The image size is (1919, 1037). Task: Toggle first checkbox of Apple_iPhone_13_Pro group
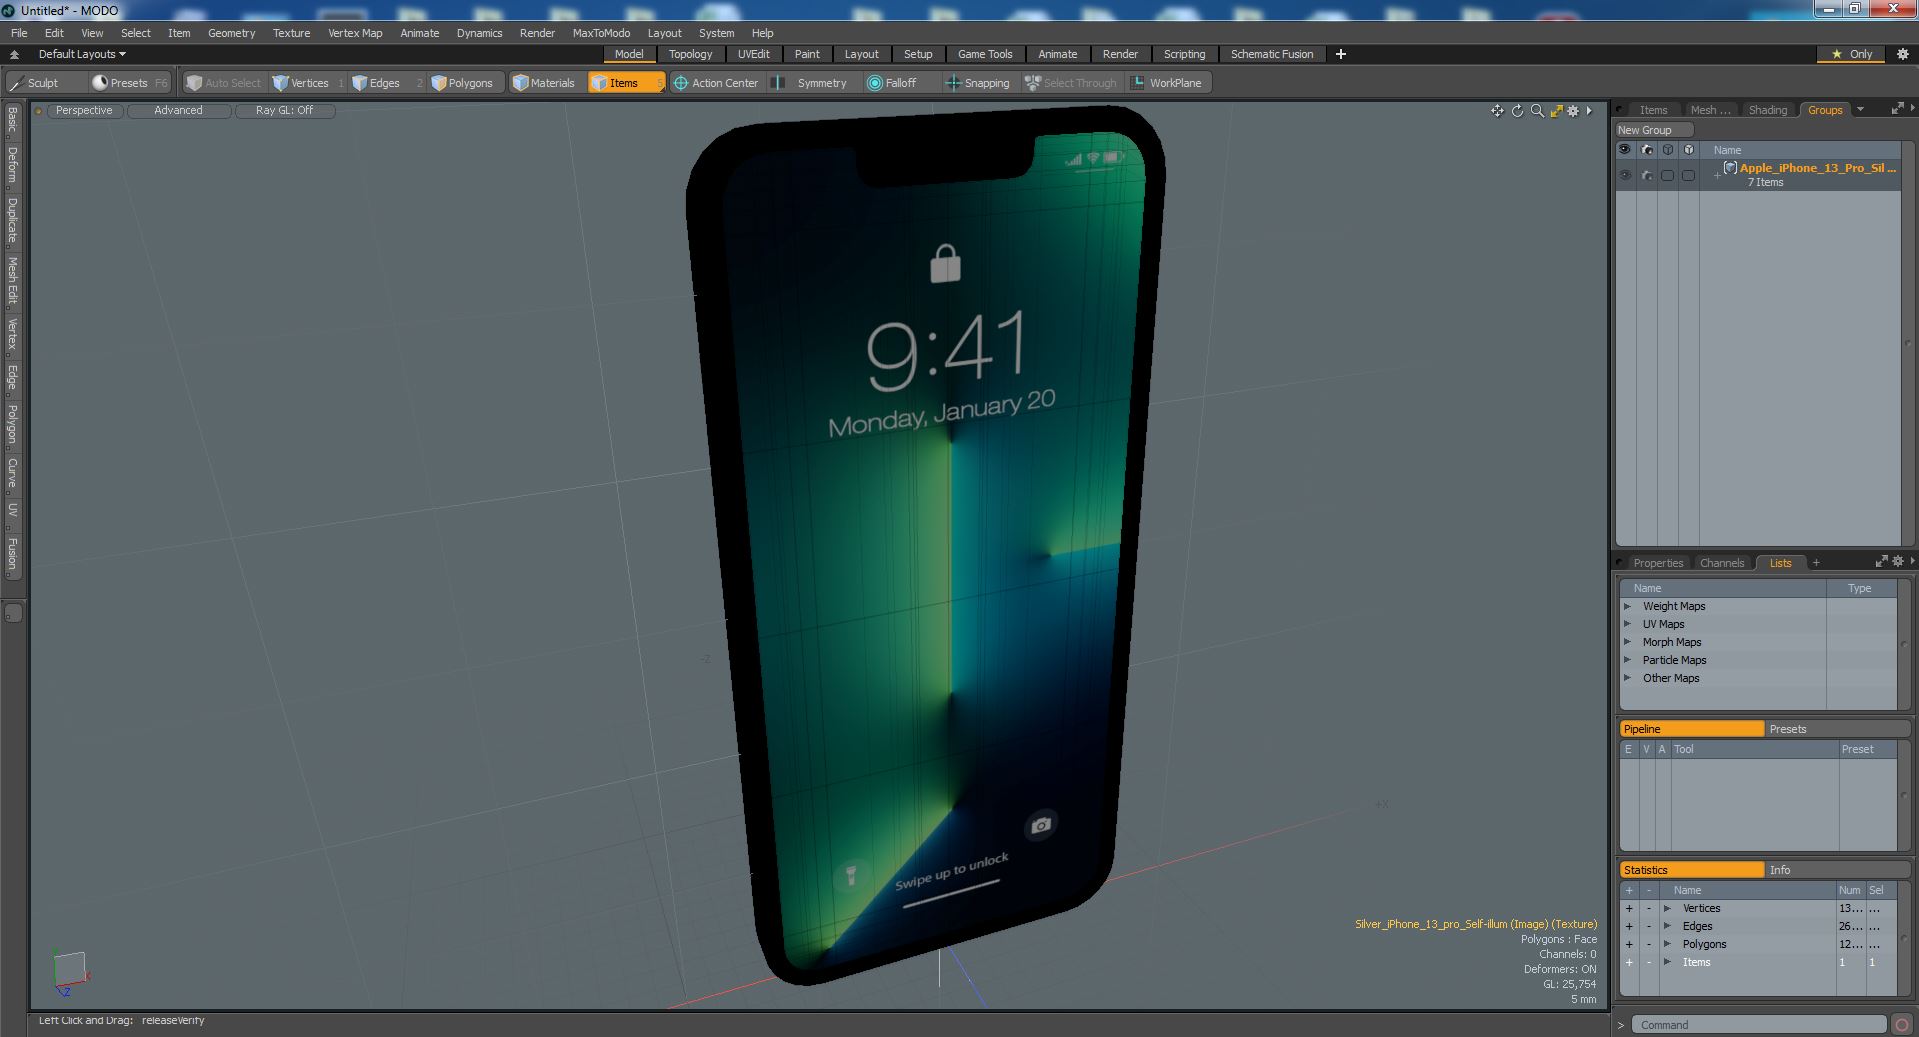1667,175
